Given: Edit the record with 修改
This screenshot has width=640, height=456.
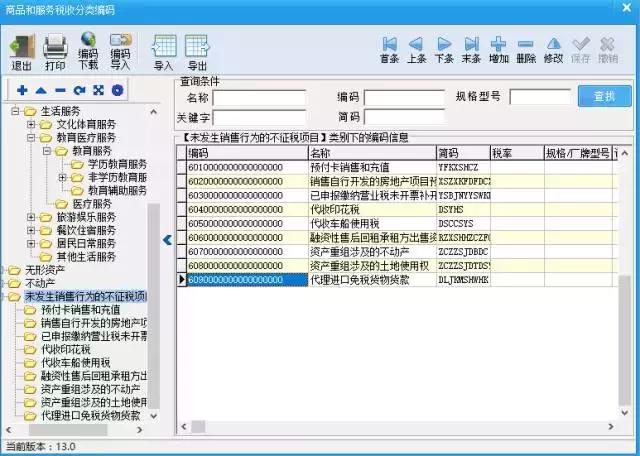Looking at the screenshot, I should tap(553, 50).
